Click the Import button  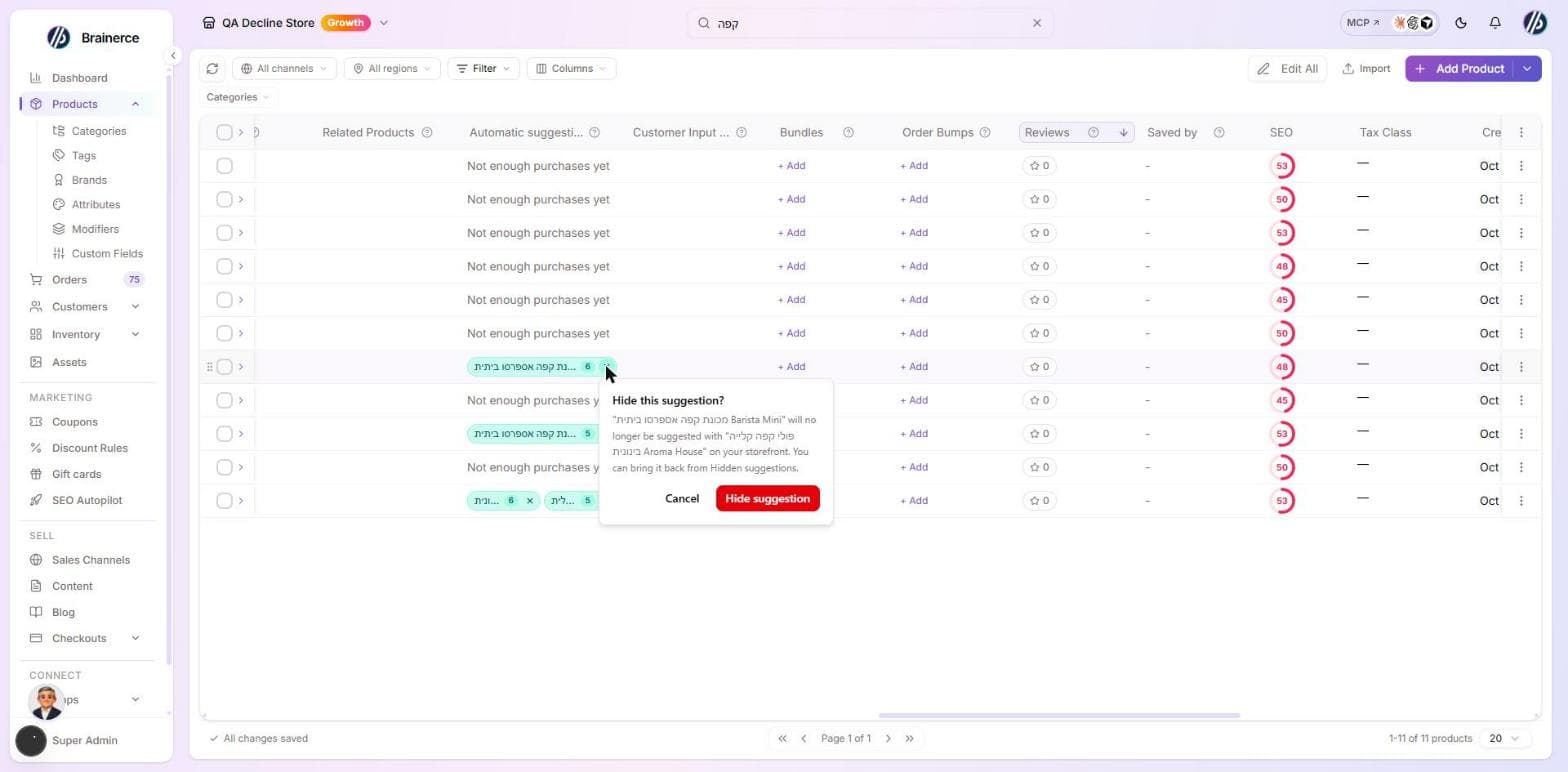click(x=1365, y=69)
